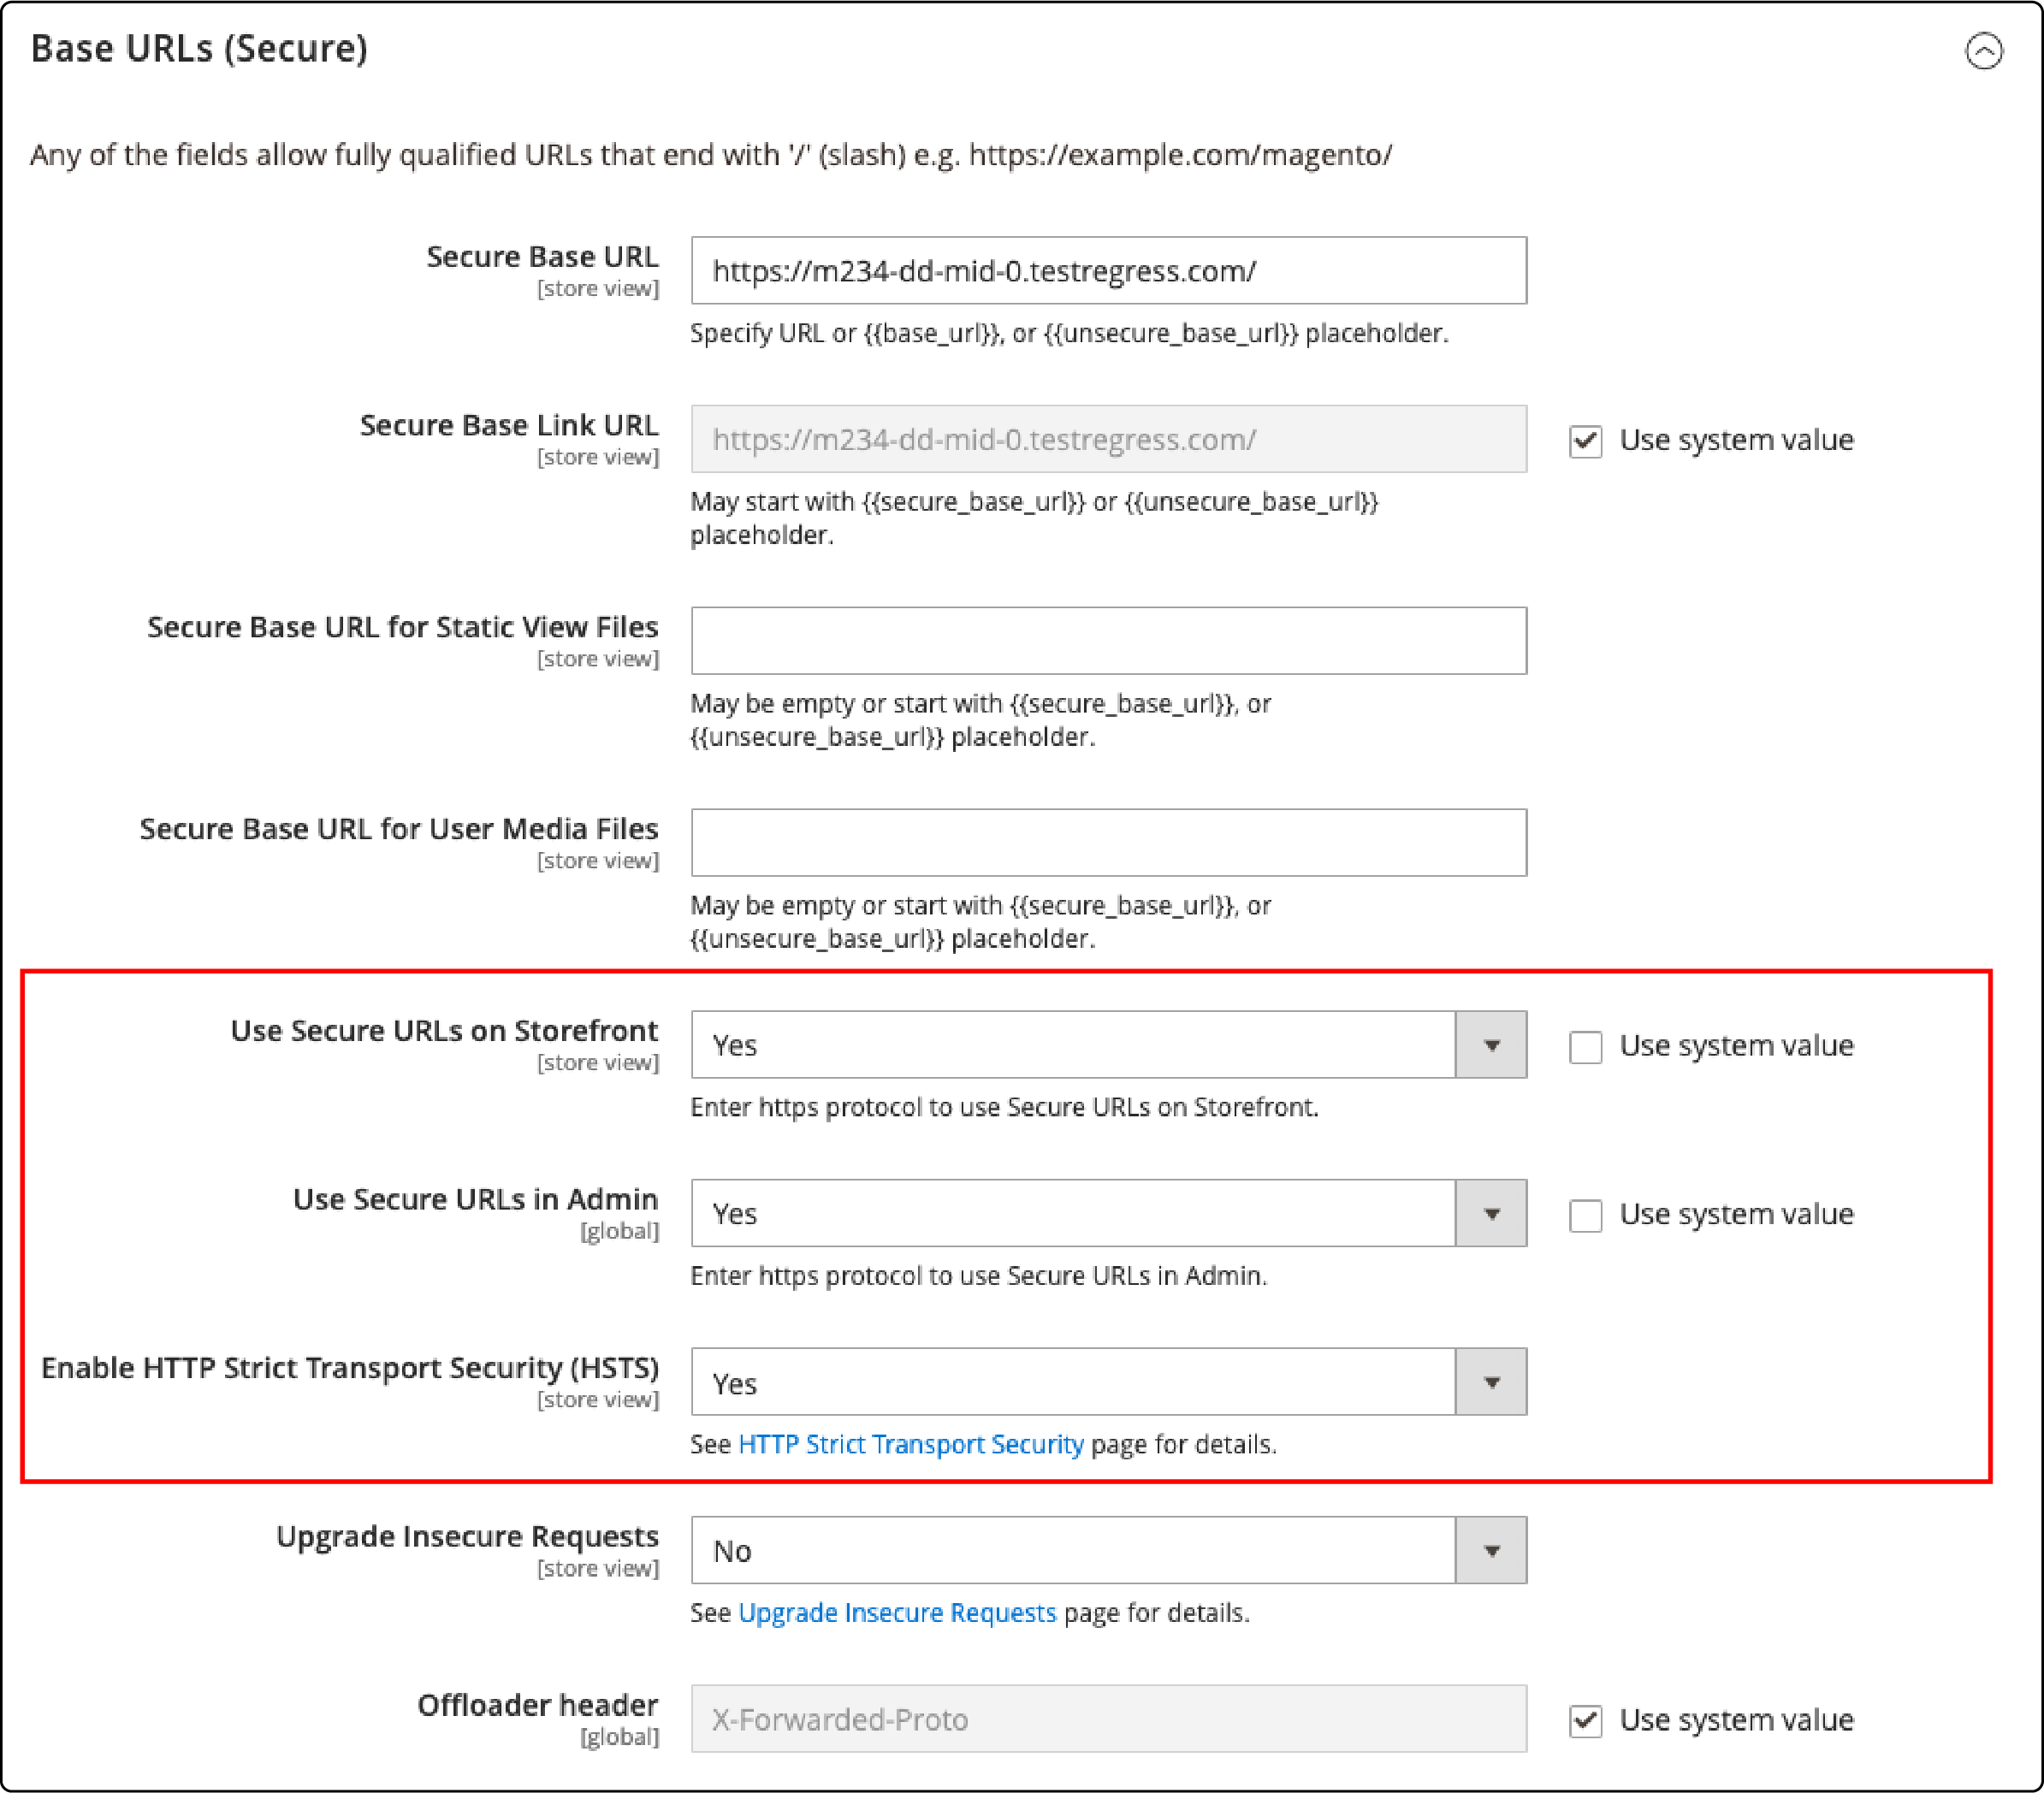Screen dimensions: 2044x1793
Task: Open the HTTP Strict Transport Security link
Action: pyautogui.click(x=910, y=1444)
